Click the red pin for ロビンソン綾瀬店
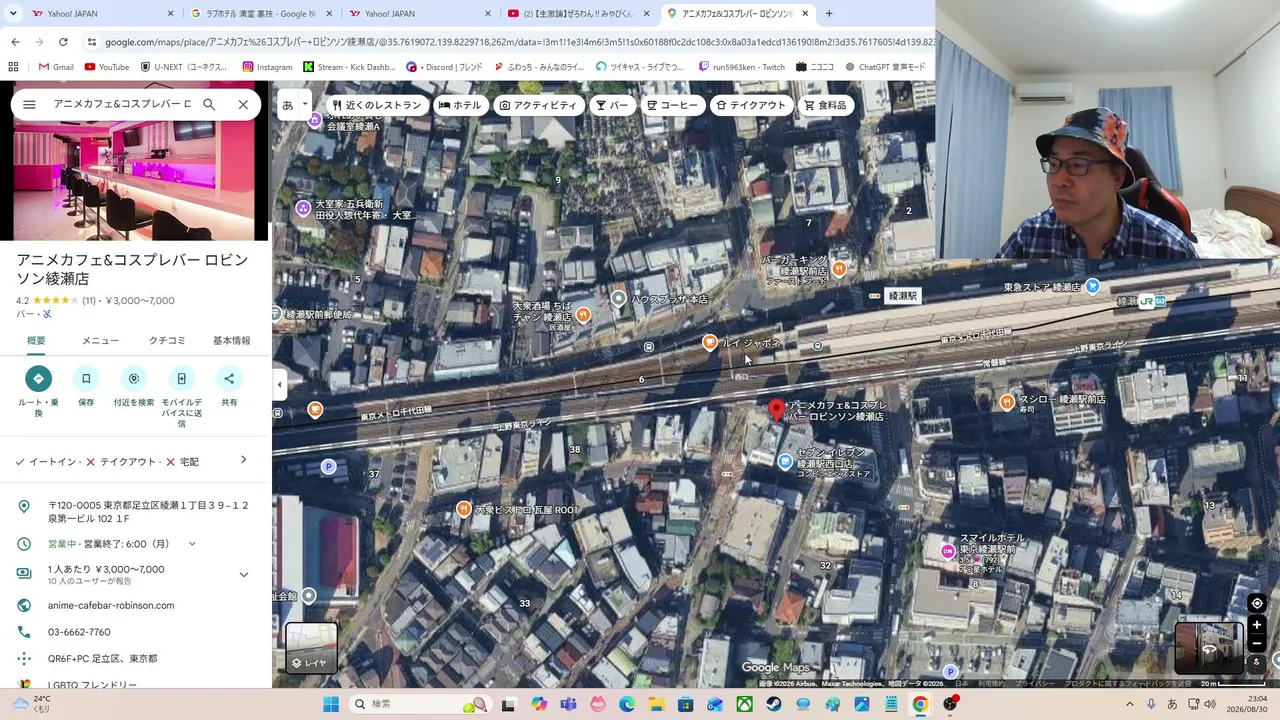This screenshot has width=1280, height=720. click(x=776, y=409)
